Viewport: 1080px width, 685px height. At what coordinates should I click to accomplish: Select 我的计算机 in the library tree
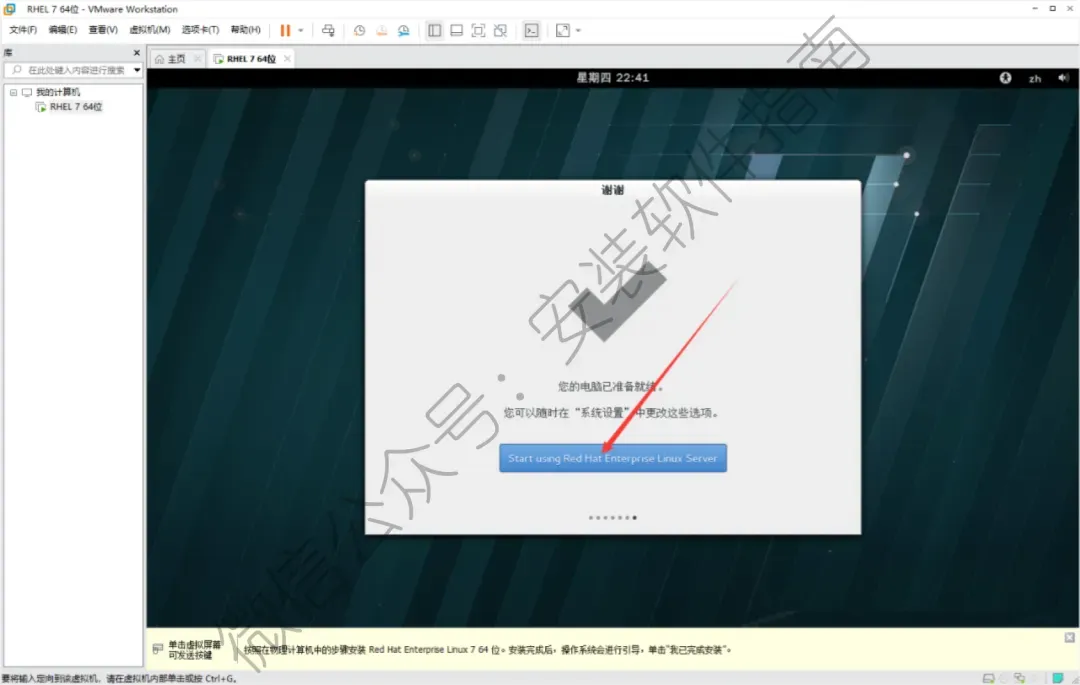point(58,92)
